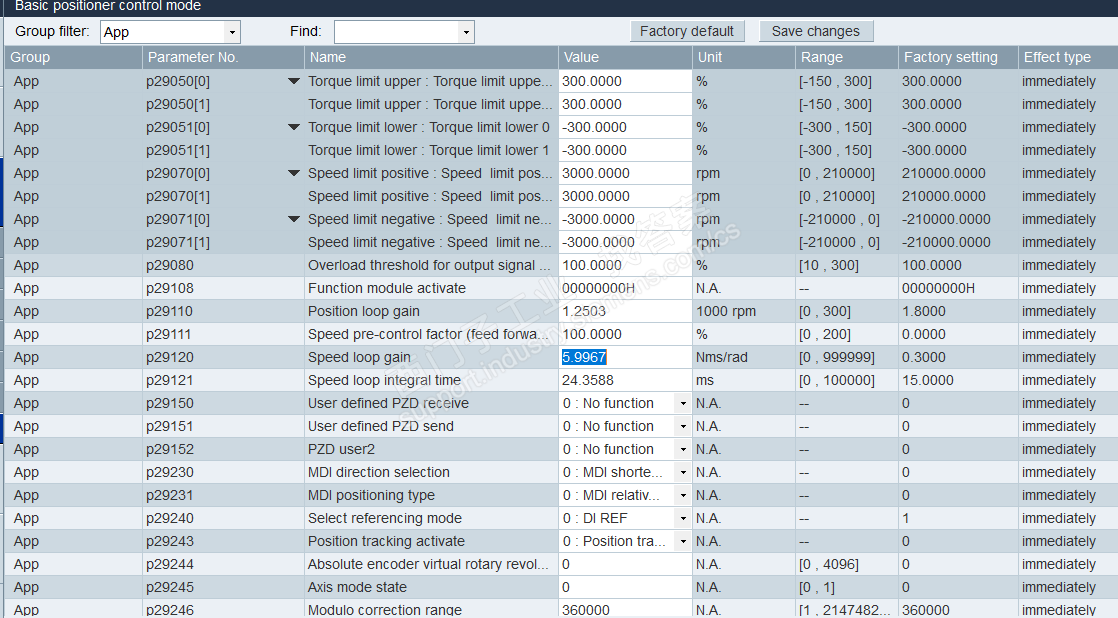This screenshot has height=618, width=1118.
Task: Open the p29231 MDI positioning type dropdown
Action: (683, 495)
